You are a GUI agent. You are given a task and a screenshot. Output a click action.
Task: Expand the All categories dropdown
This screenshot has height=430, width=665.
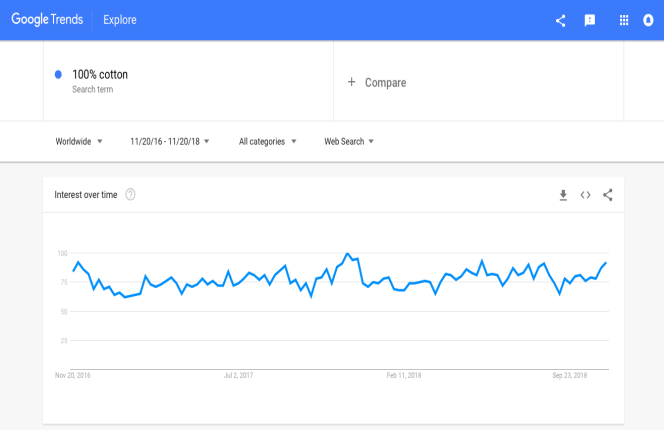point(267,142)
